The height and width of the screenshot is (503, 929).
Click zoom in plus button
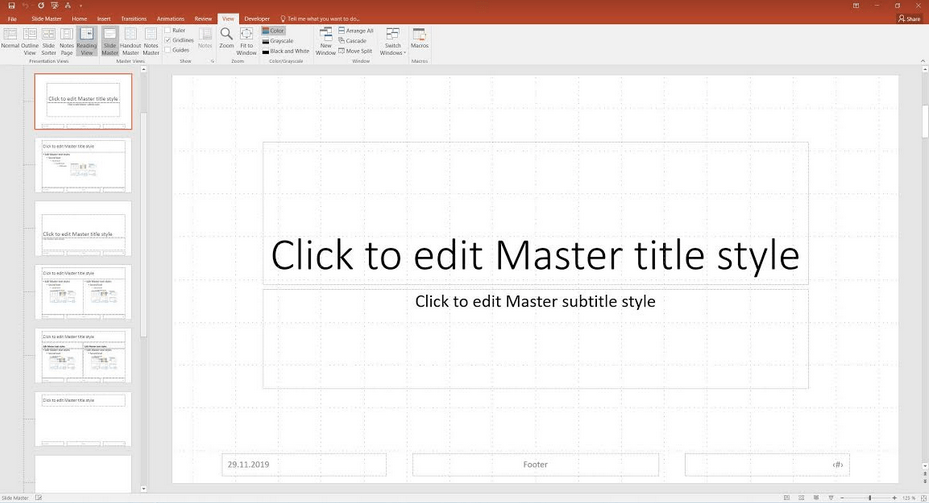point(894,498)
